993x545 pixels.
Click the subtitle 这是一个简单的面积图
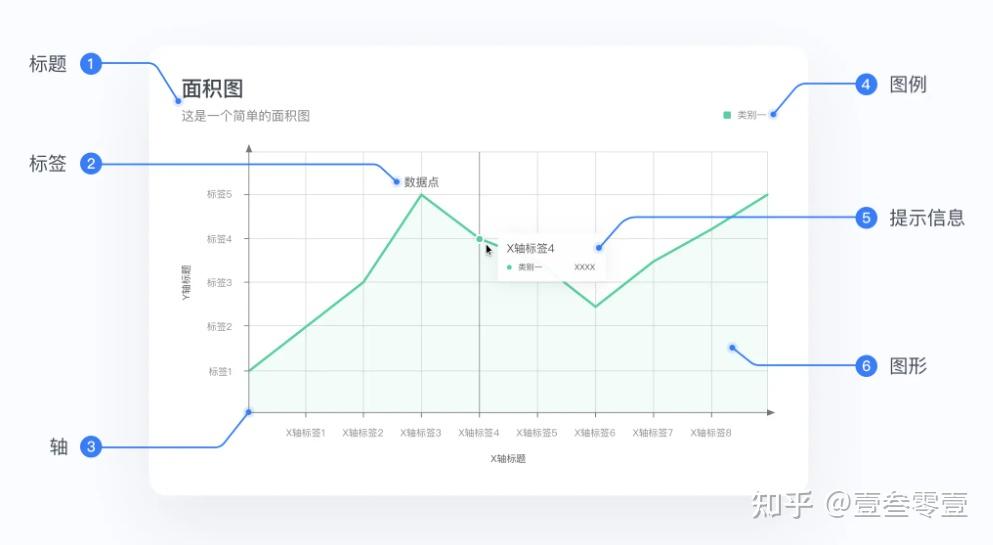[x=245, y=116]
